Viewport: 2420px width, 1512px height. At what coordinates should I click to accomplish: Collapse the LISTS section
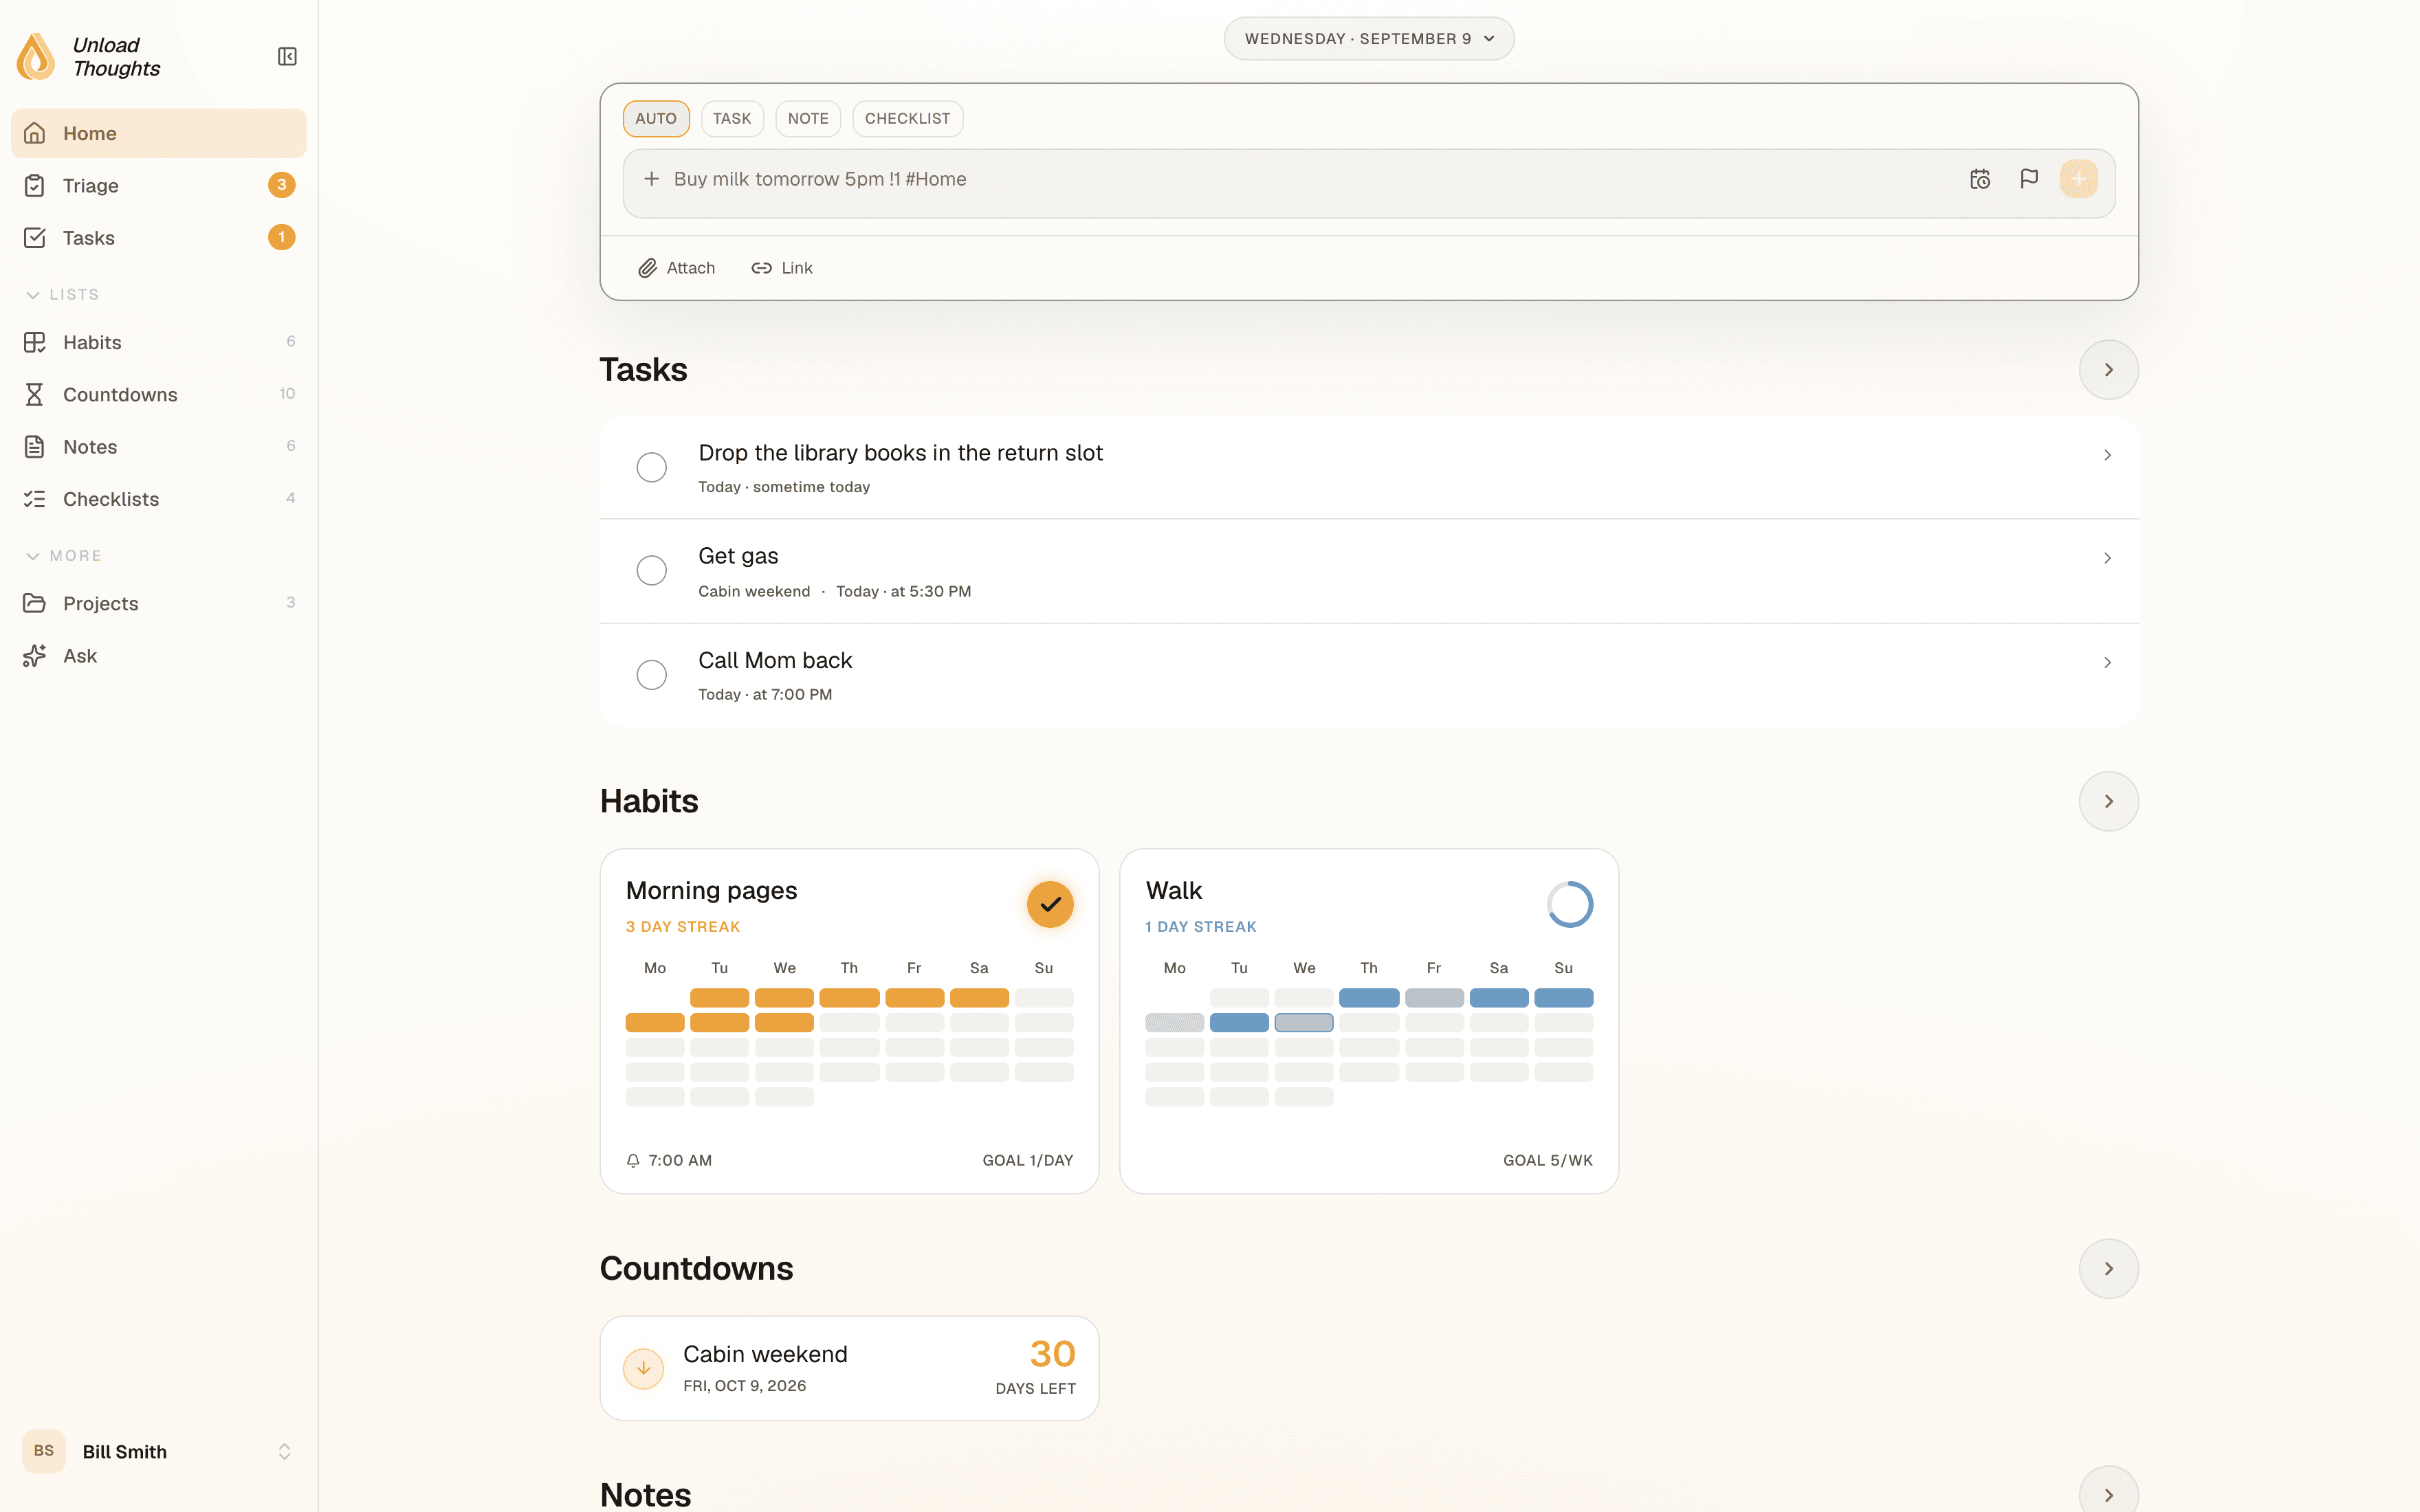pos(62,295)
